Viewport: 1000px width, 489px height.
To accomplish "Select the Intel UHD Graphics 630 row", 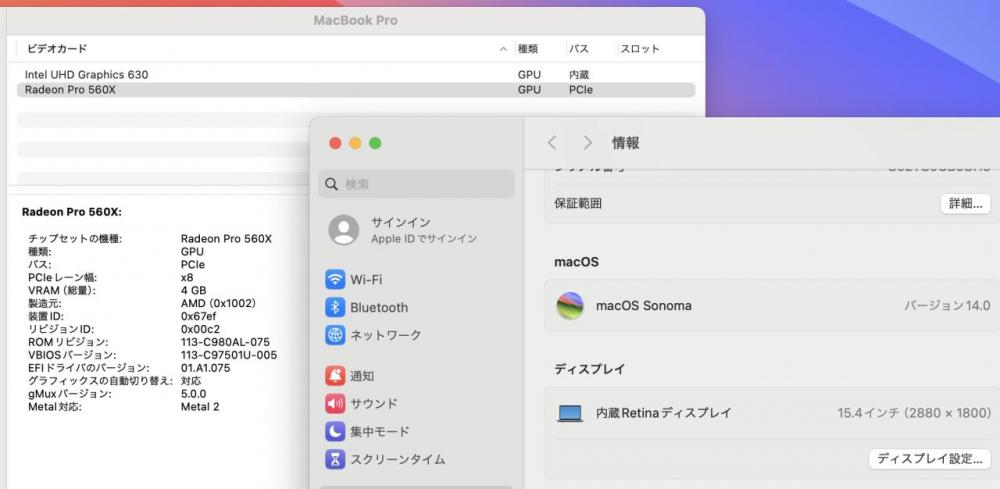I will click(356, 75).
